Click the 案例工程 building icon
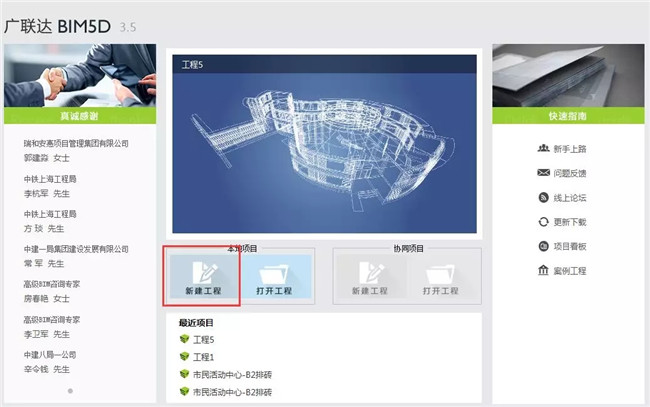650x407 pixels. (543, 270)
